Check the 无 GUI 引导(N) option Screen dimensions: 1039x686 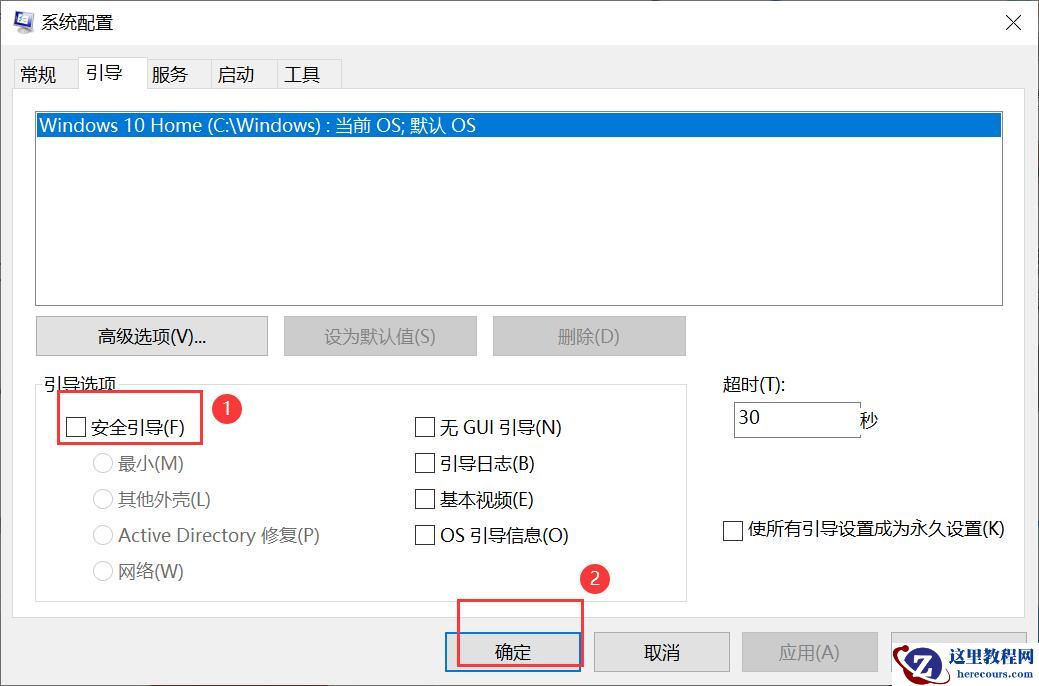[x=424, y=427]
